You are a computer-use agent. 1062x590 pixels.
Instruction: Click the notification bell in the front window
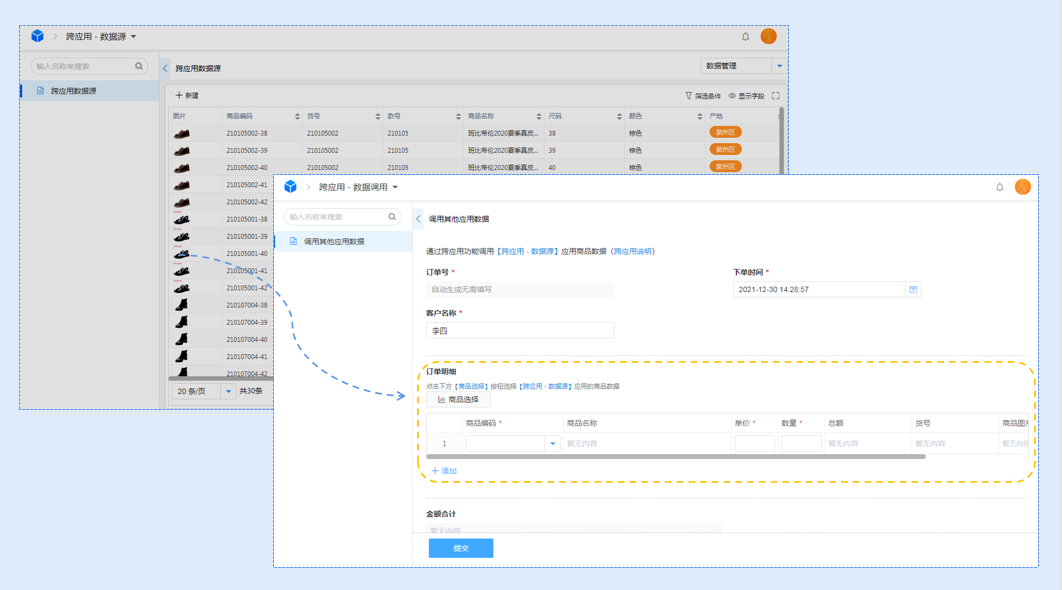[999, 187]
